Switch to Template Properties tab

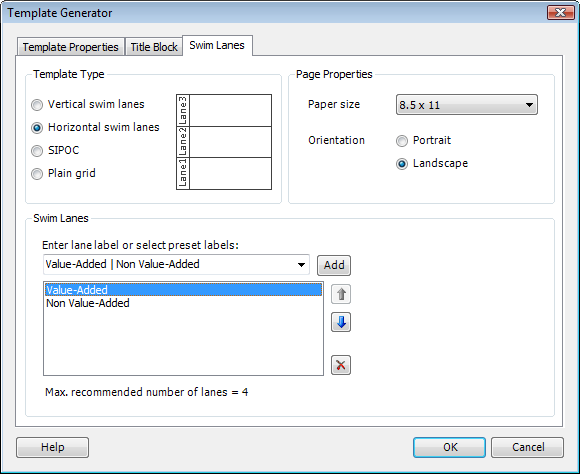[71, 47]
